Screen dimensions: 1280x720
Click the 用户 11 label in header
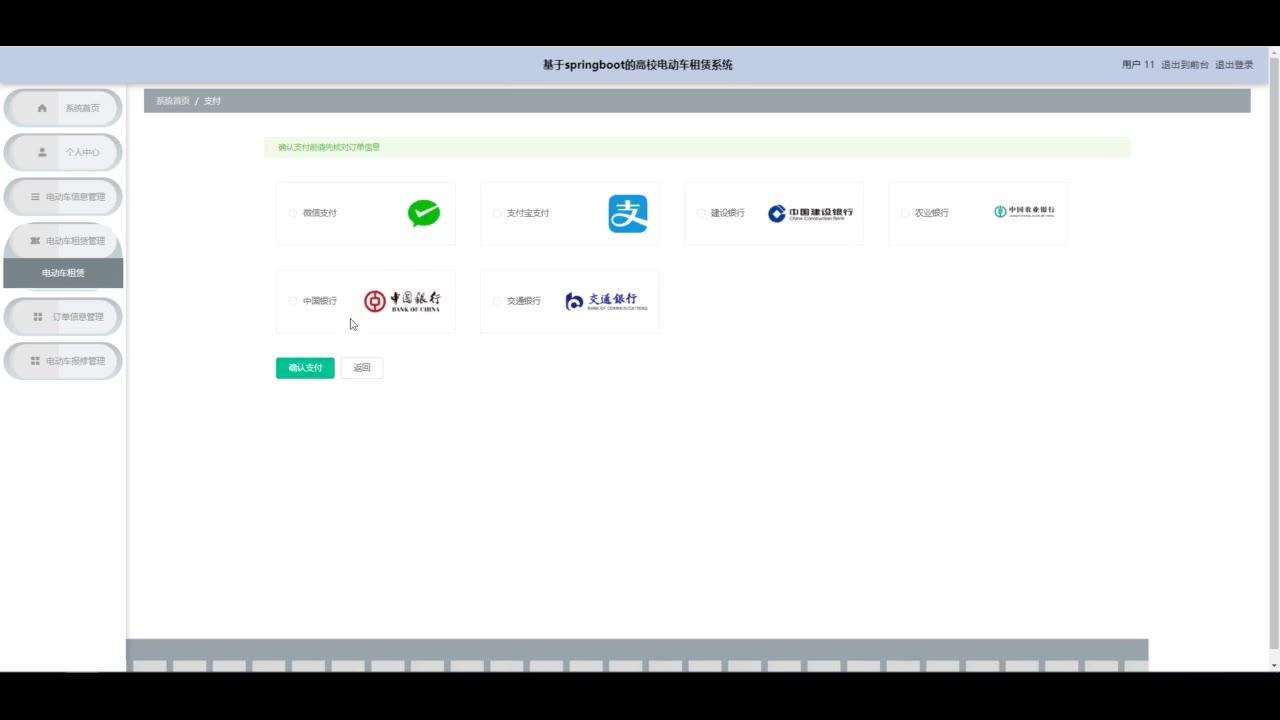[1138, 65]
